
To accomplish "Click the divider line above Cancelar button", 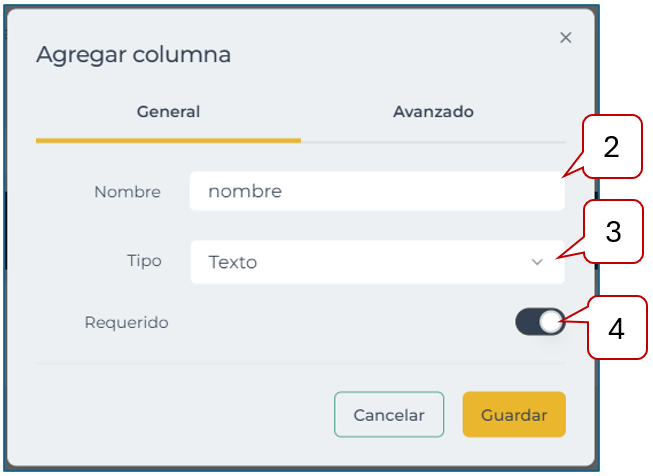I will 300,364.
